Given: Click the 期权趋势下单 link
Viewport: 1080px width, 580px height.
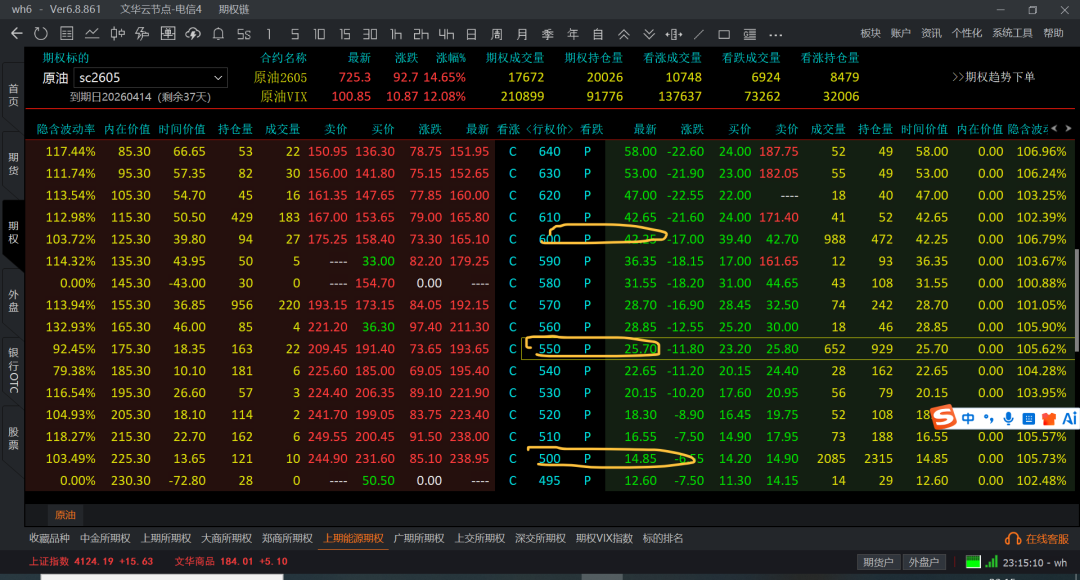Looking at the screenshot, I should (993, 77).
